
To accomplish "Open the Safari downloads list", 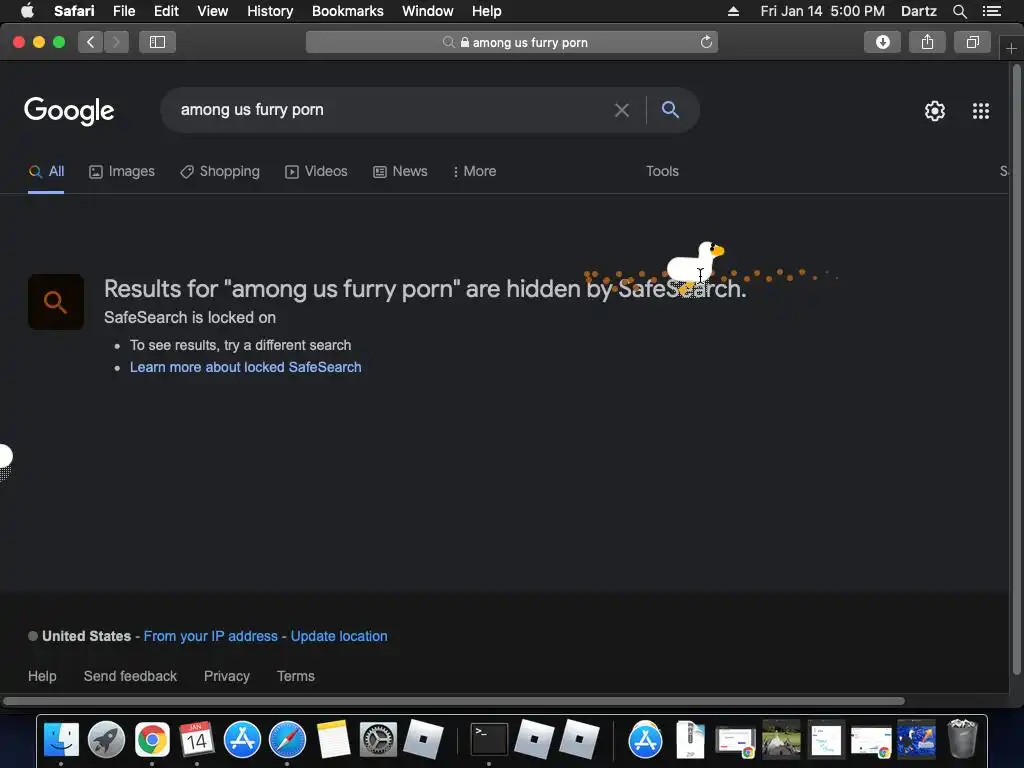I will click(882, 42).
